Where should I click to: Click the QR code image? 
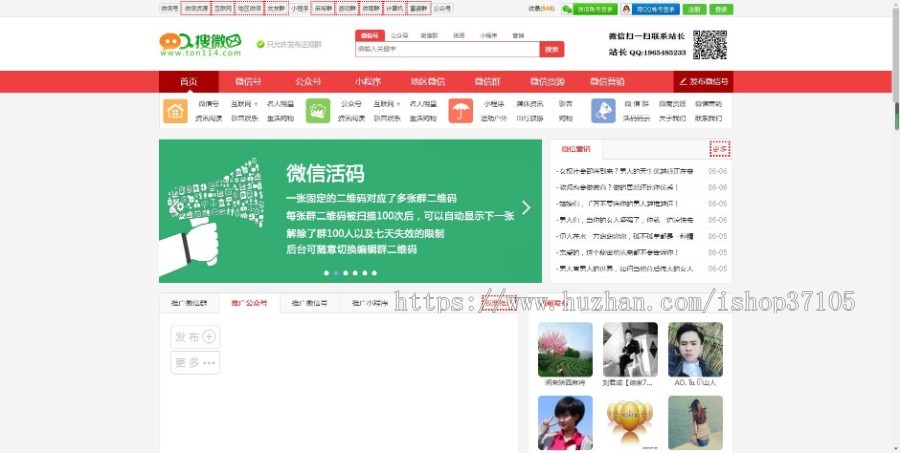[x=710, y=45]
